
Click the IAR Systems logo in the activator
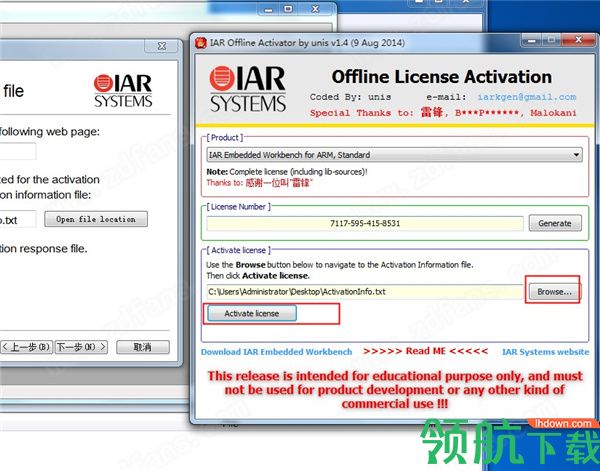click(x=247, y=89)
